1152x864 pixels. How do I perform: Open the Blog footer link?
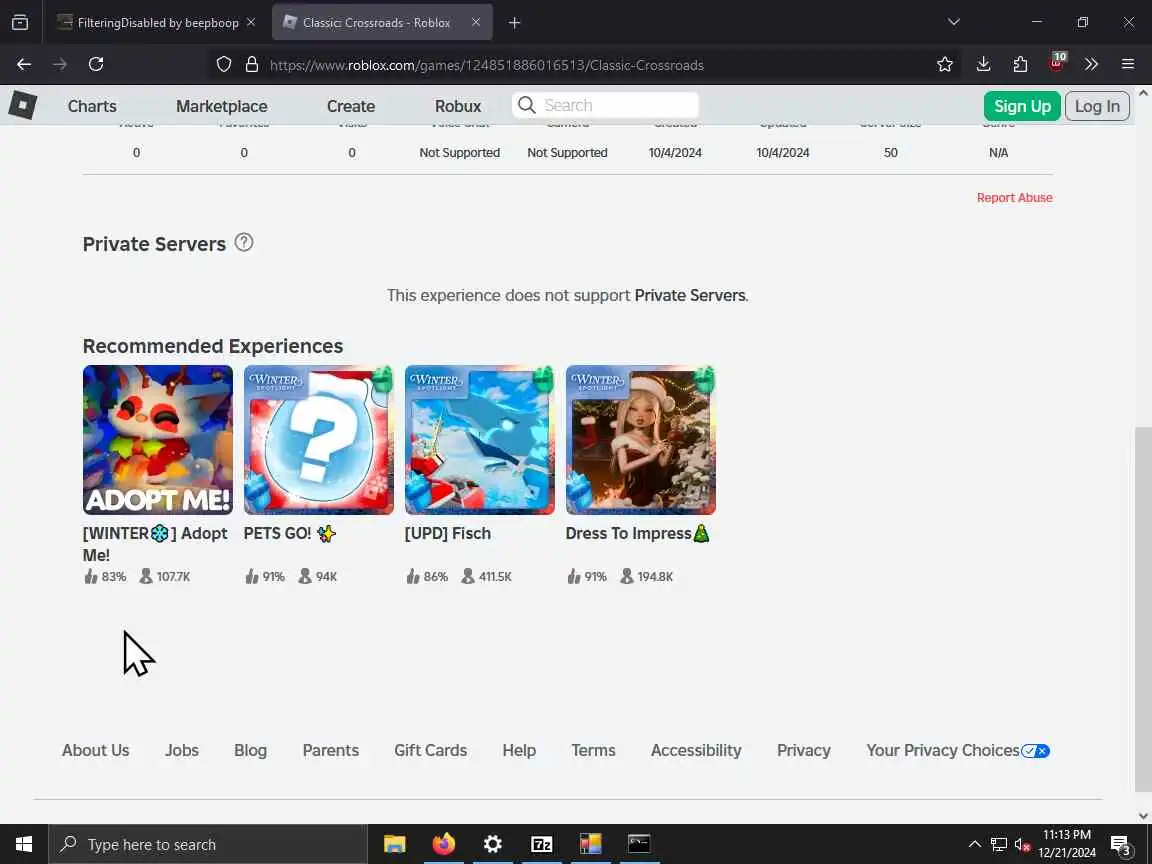coord(250,750)
